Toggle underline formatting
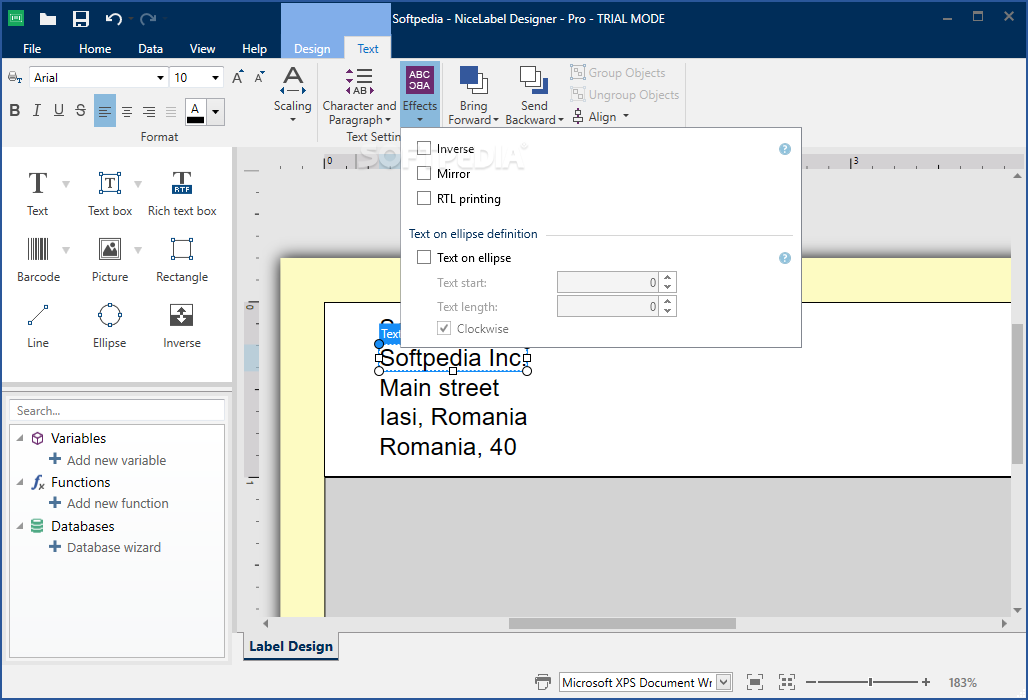 pyautogui.click(x=59, y=110)
